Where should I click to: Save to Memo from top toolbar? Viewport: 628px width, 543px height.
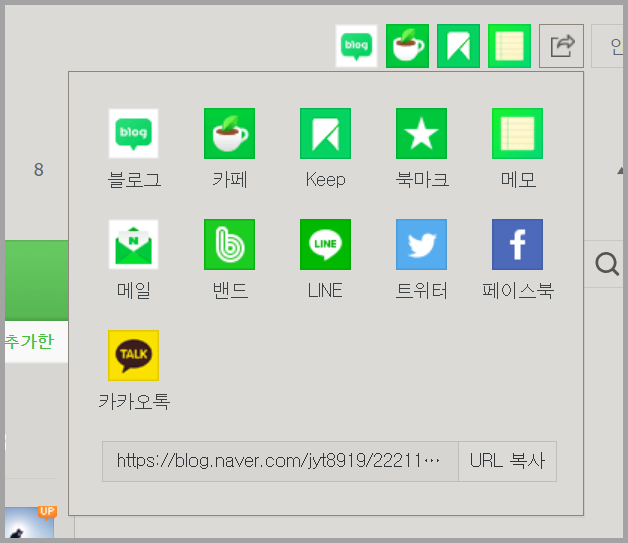click(x=509, y=46)
